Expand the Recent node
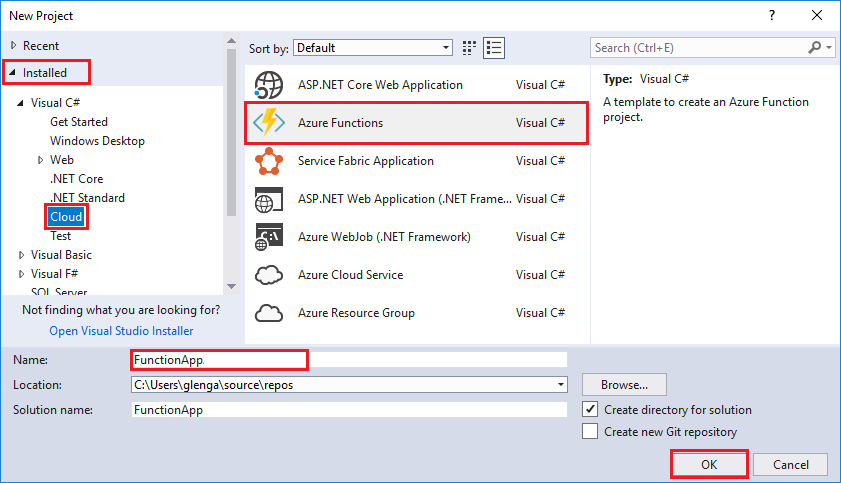 pos(13,46)
